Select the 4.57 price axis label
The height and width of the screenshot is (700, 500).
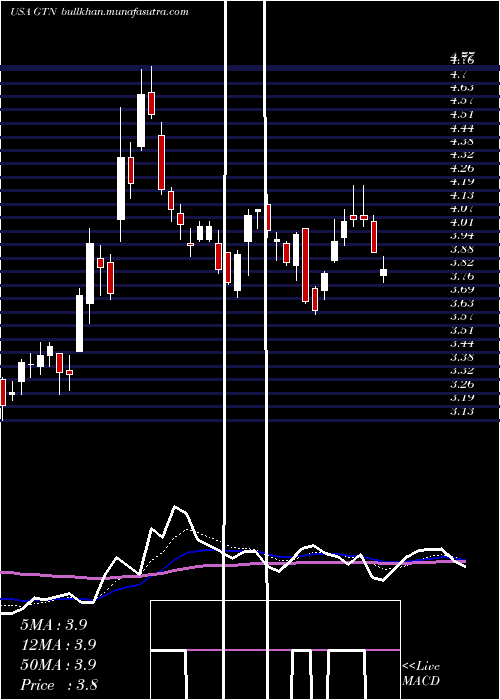462,101
